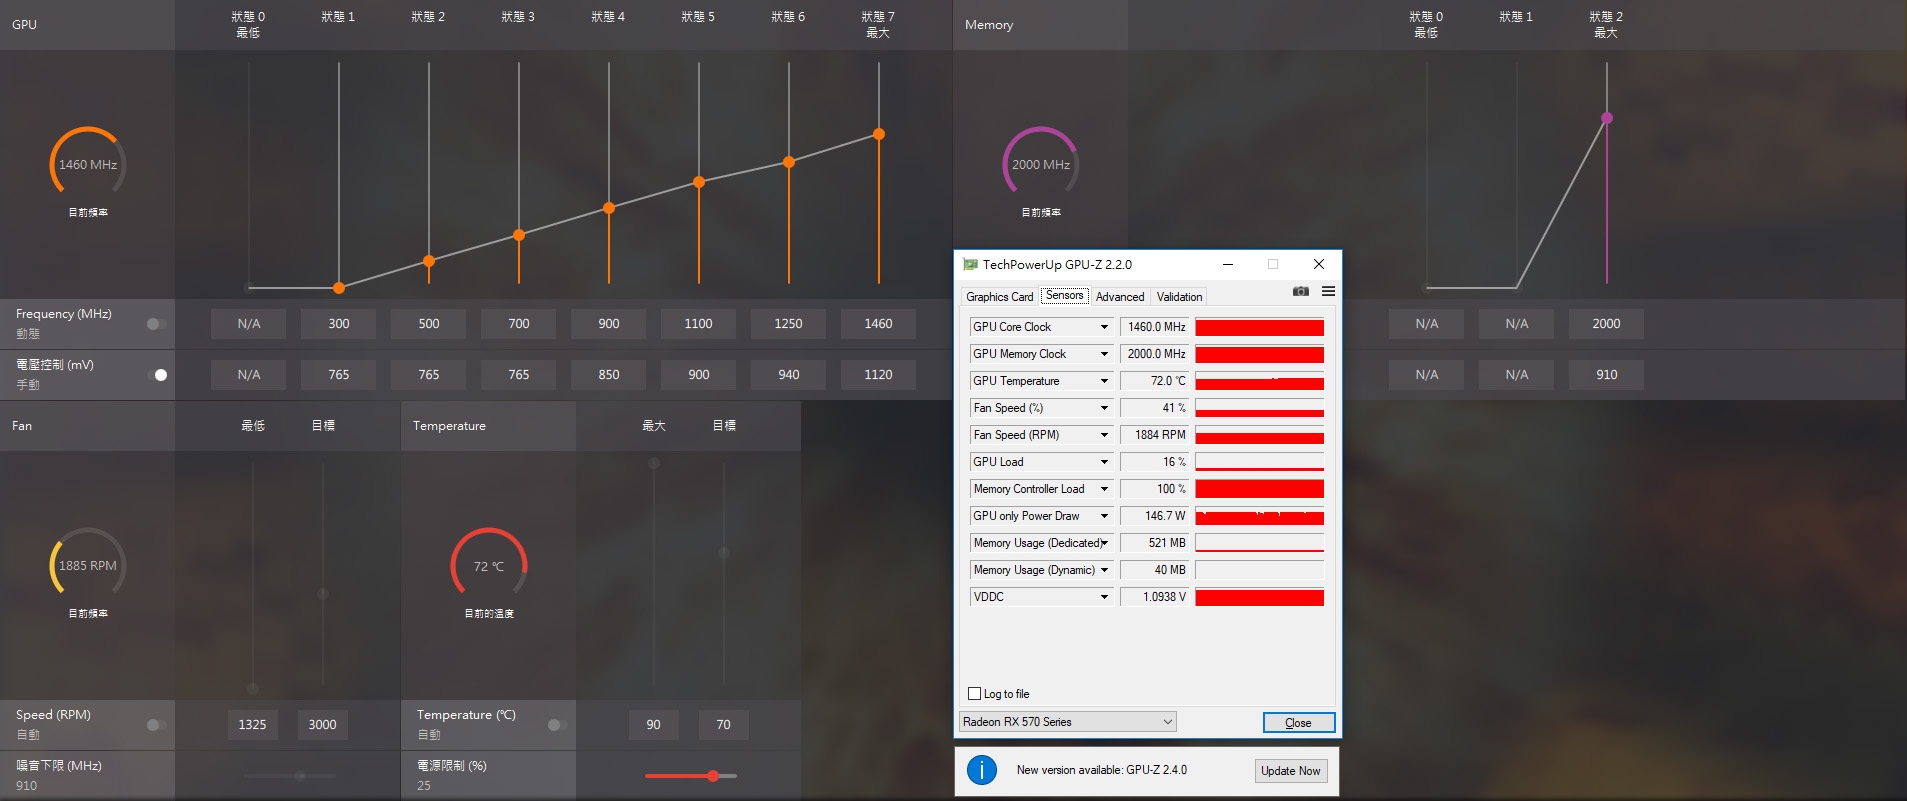Edit State 5 frequency field 1100
Viewport: 1907px width, 801px height.
698,324
